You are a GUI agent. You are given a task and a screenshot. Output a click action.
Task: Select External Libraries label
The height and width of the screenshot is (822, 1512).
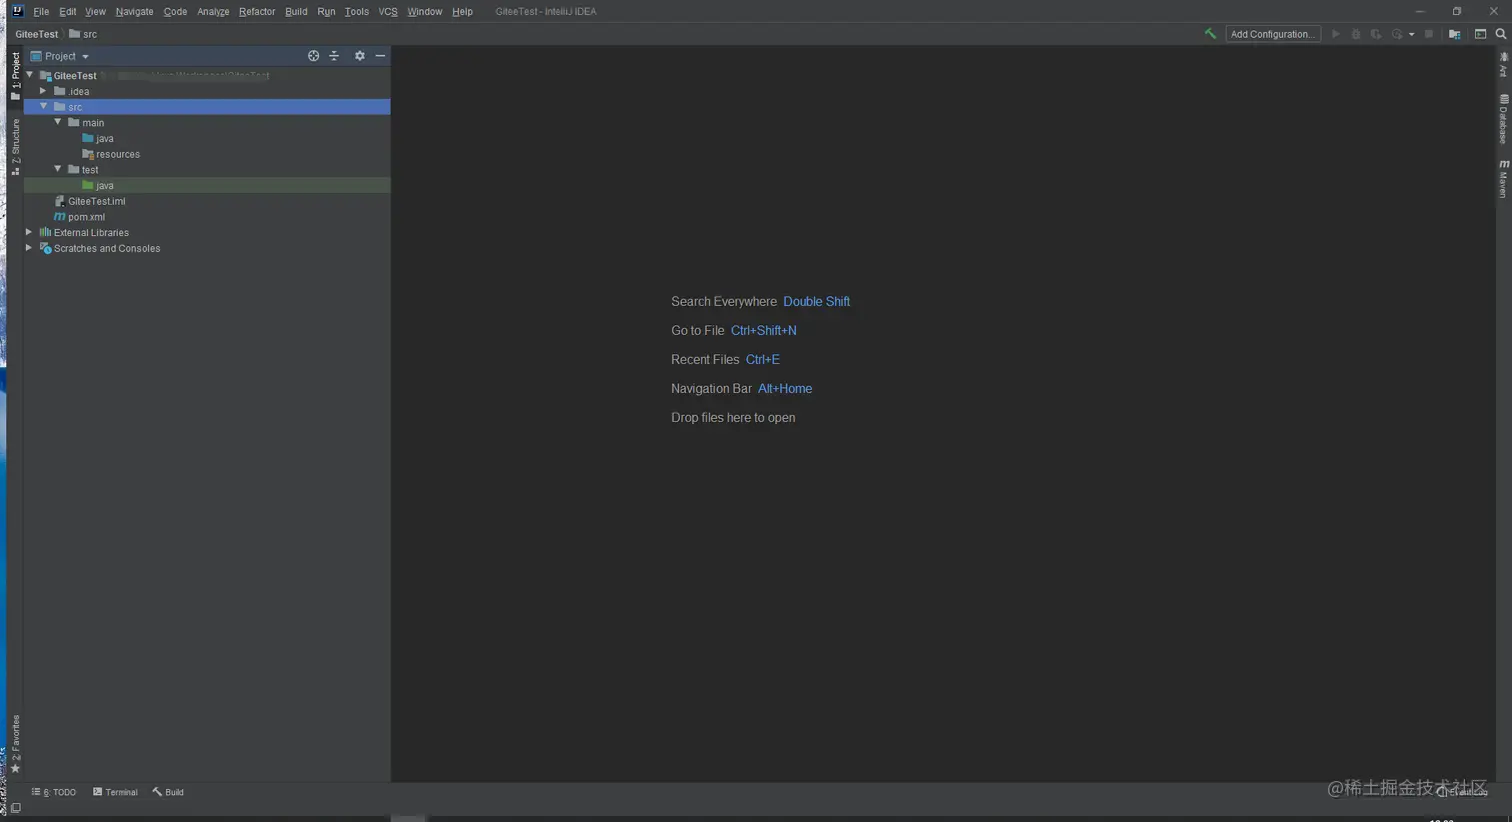(91, 233)
